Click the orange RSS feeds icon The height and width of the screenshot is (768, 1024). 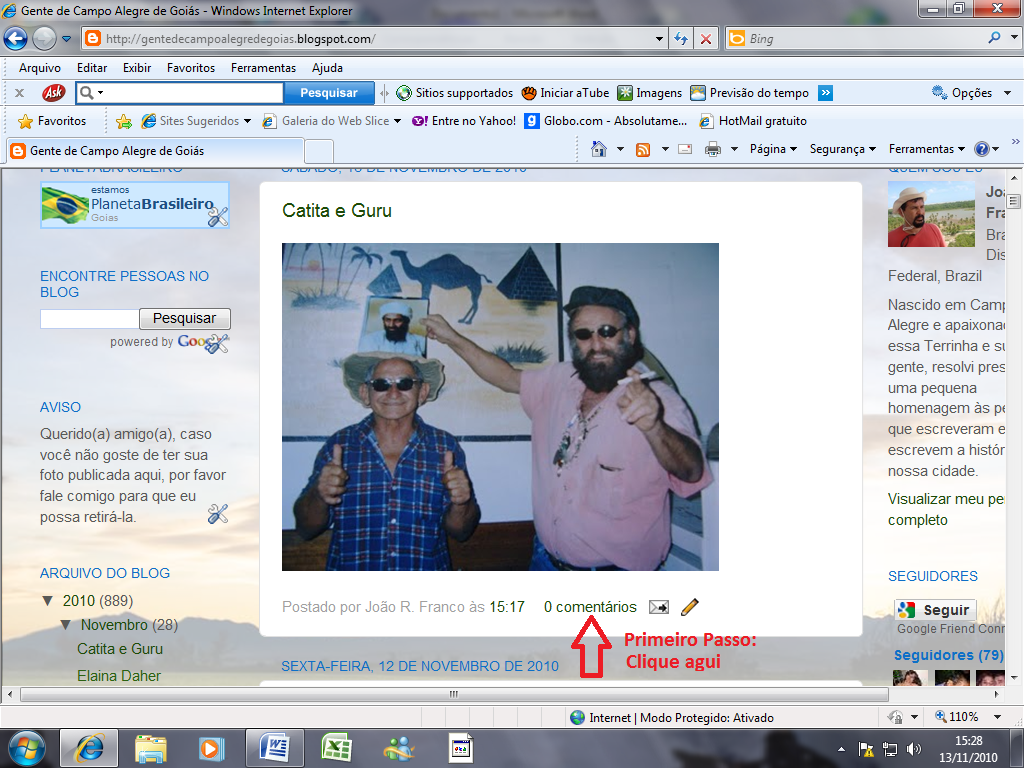tap(643, 150)
